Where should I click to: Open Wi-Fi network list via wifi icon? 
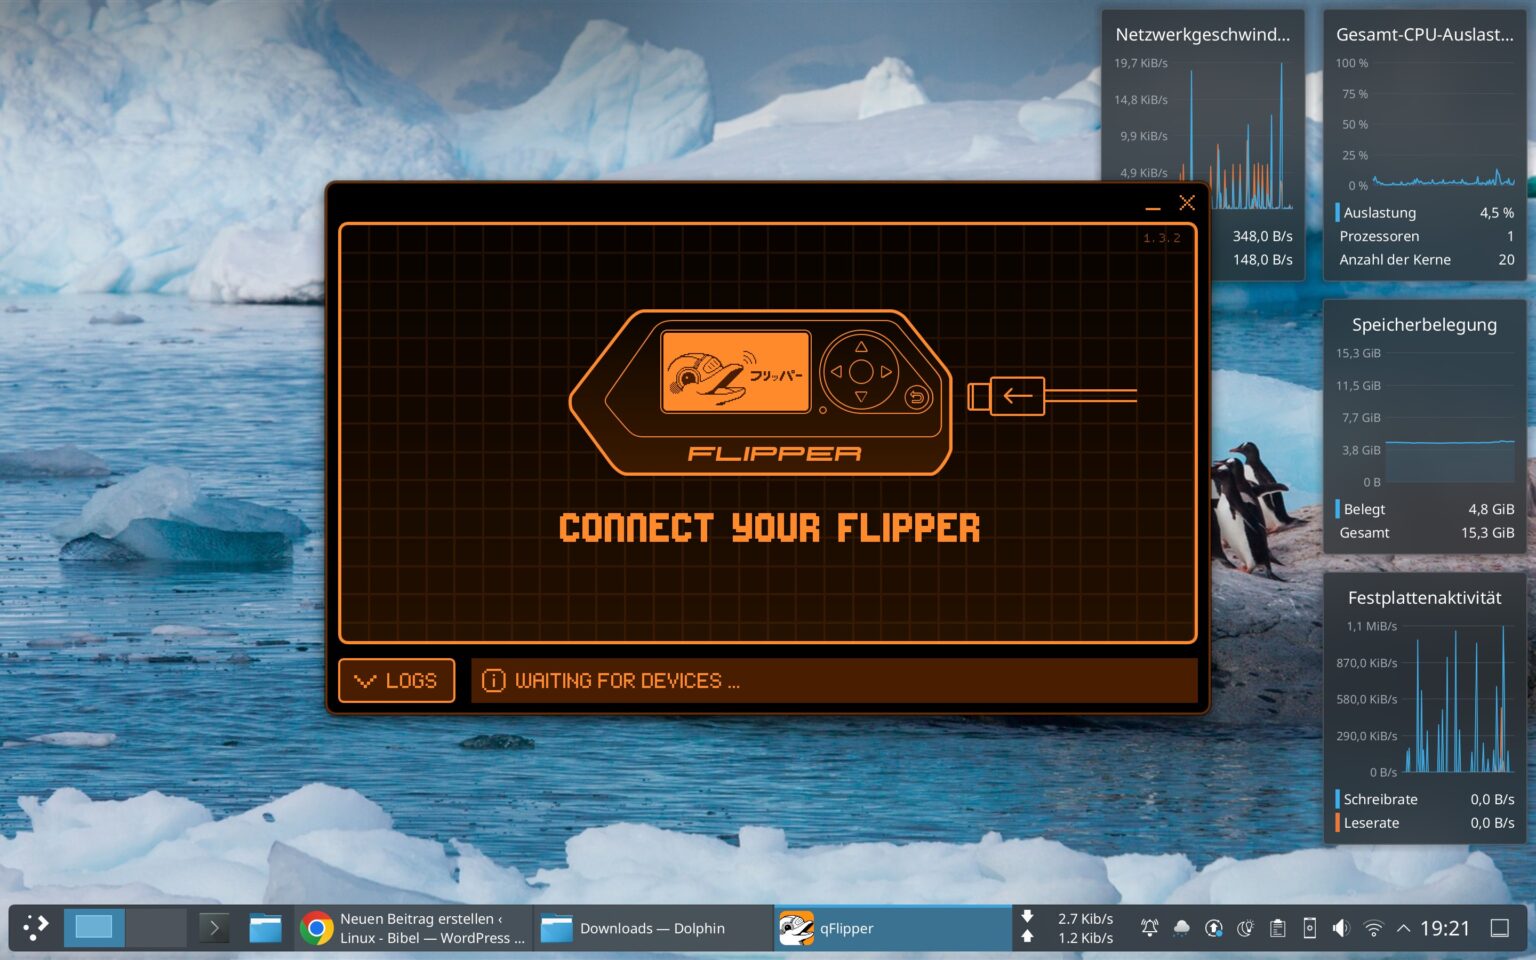pos(1373,928)
